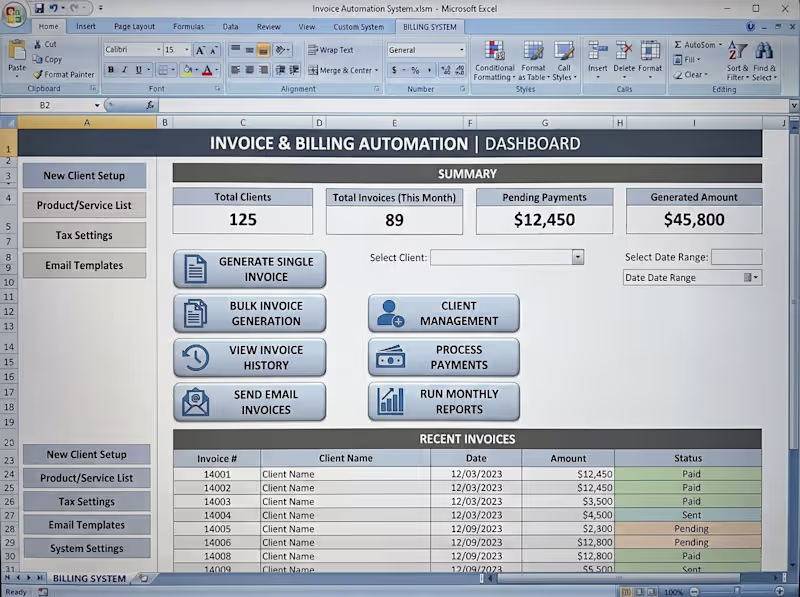The height and width of the screenshot is (597, 800).
Task: Toggle Italic formatting
Action: [x=124, y=70]
